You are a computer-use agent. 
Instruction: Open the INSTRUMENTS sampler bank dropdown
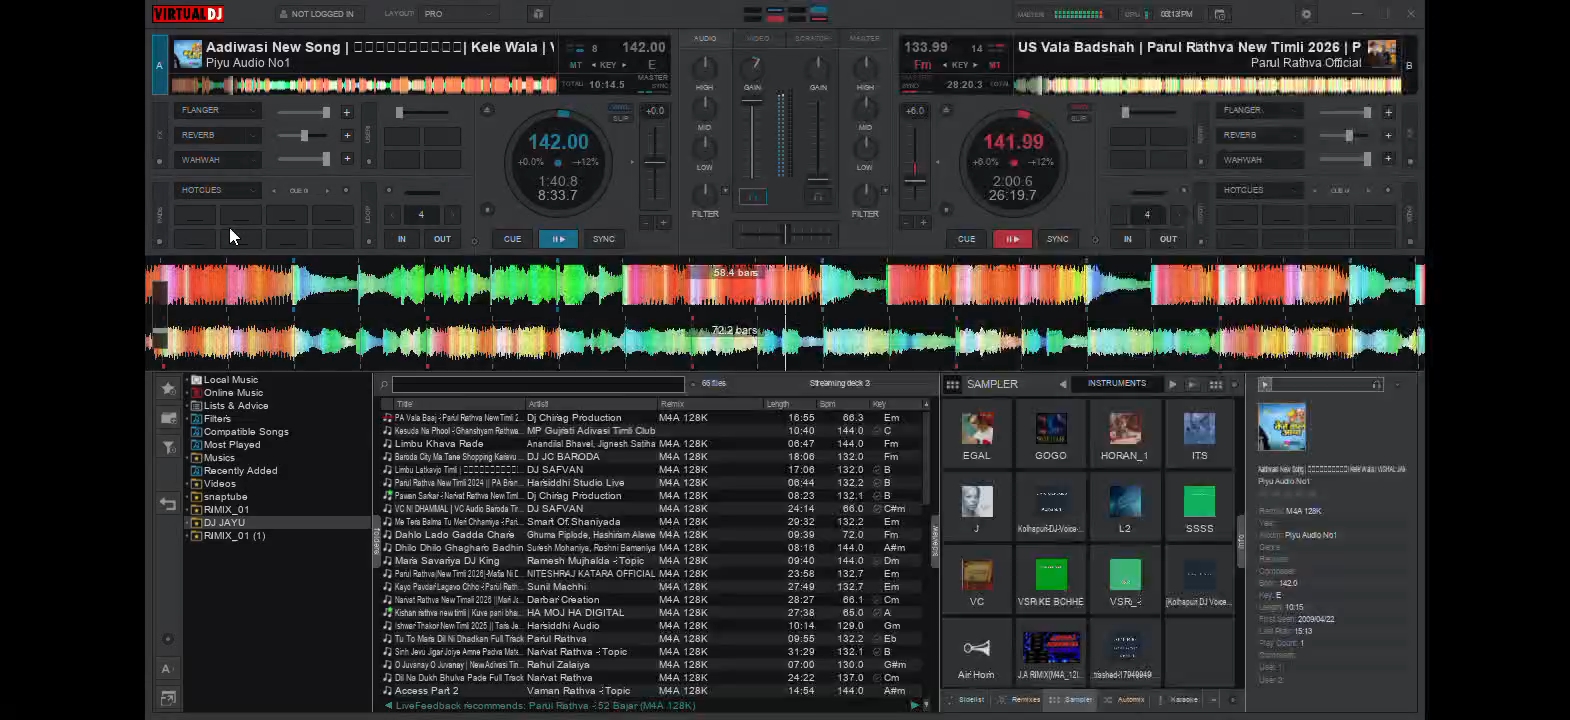click(1117, 384)
